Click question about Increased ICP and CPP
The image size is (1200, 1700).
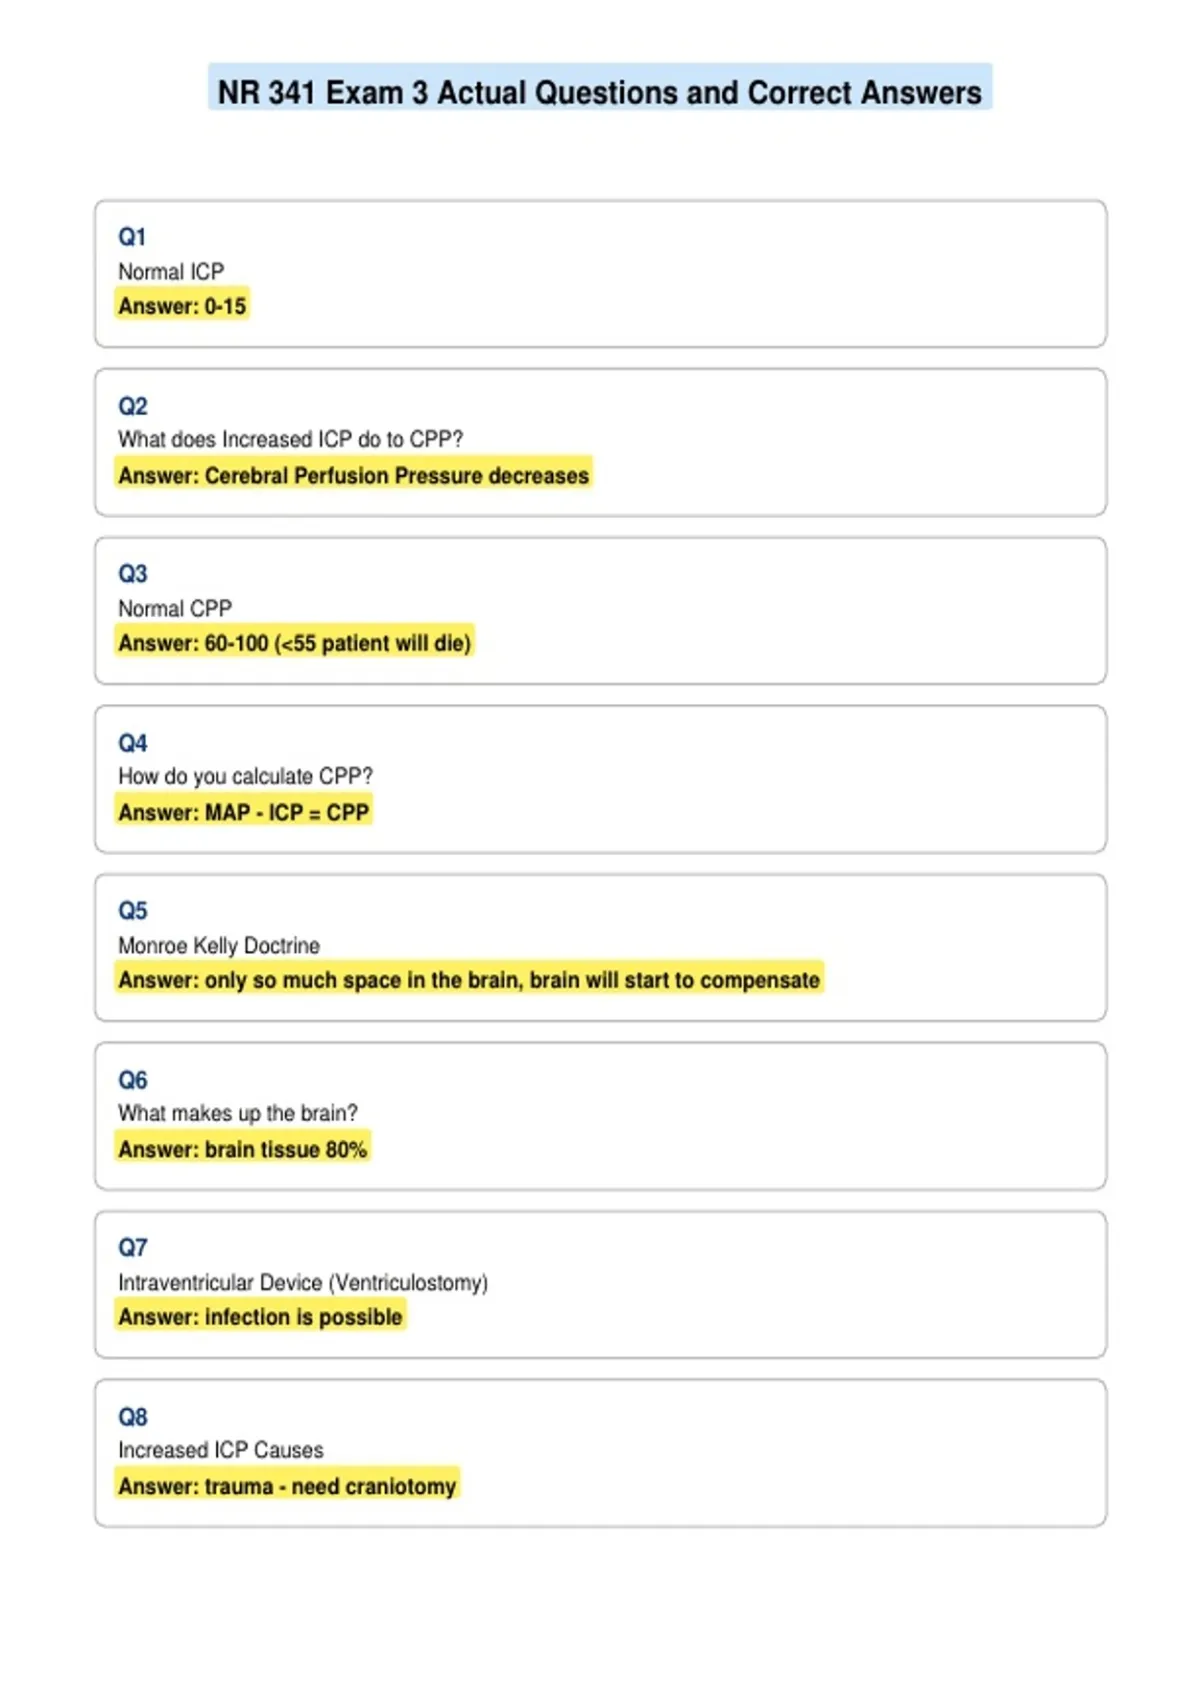coord(291,439)
